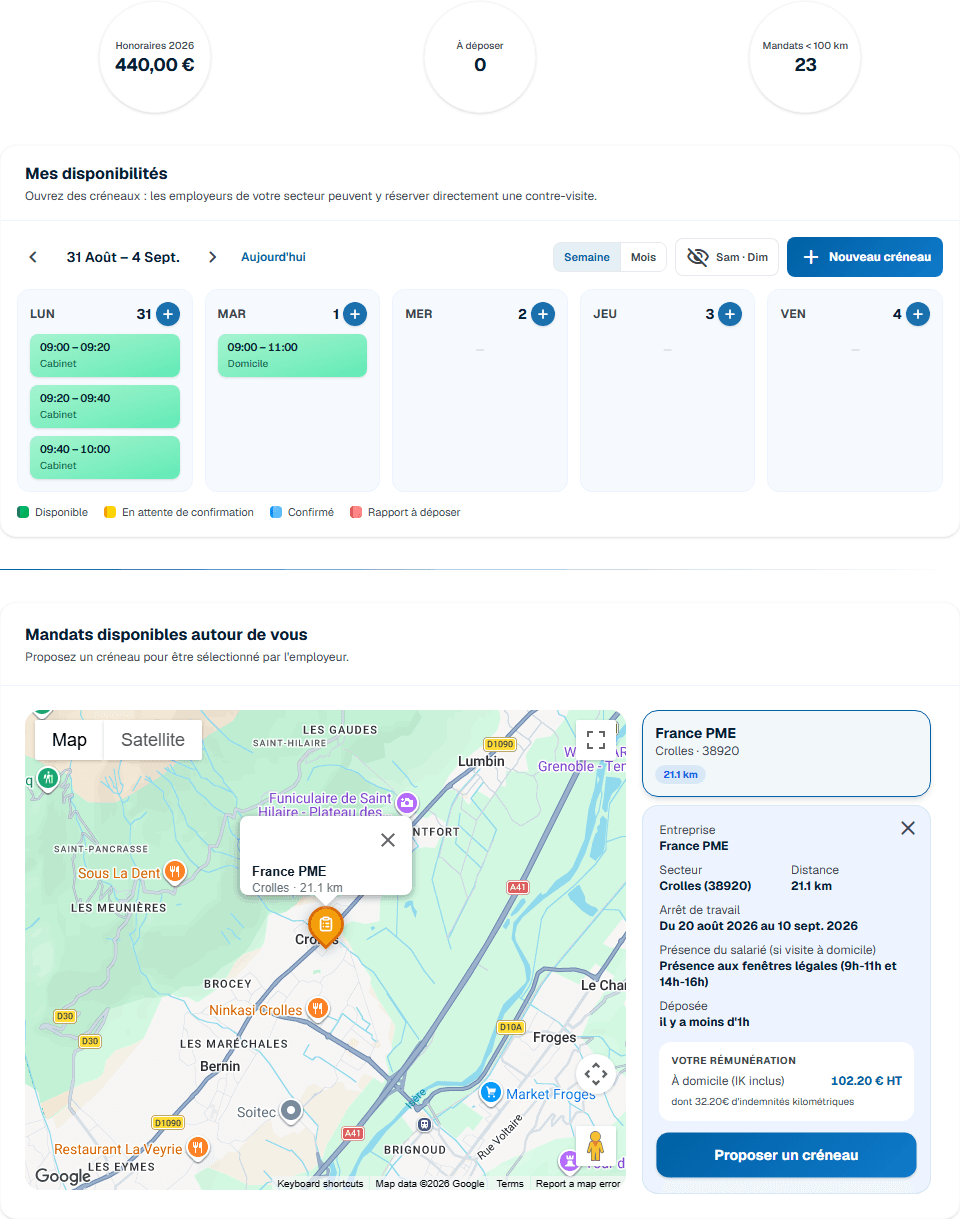960x1219 pixels.
Task: Open the 09:20 – 09:40 Cabinet slot
Action: [x=105, y=406]
